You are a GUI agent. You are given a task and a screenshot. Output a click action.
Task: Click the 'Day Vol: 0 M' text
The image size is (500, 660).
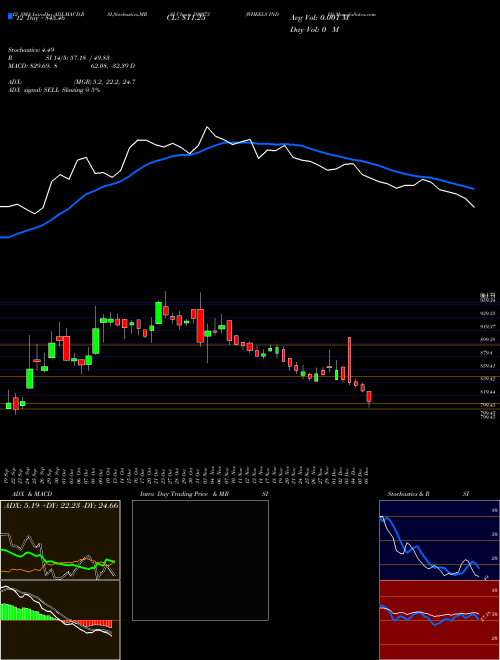(x=314, y=30)
